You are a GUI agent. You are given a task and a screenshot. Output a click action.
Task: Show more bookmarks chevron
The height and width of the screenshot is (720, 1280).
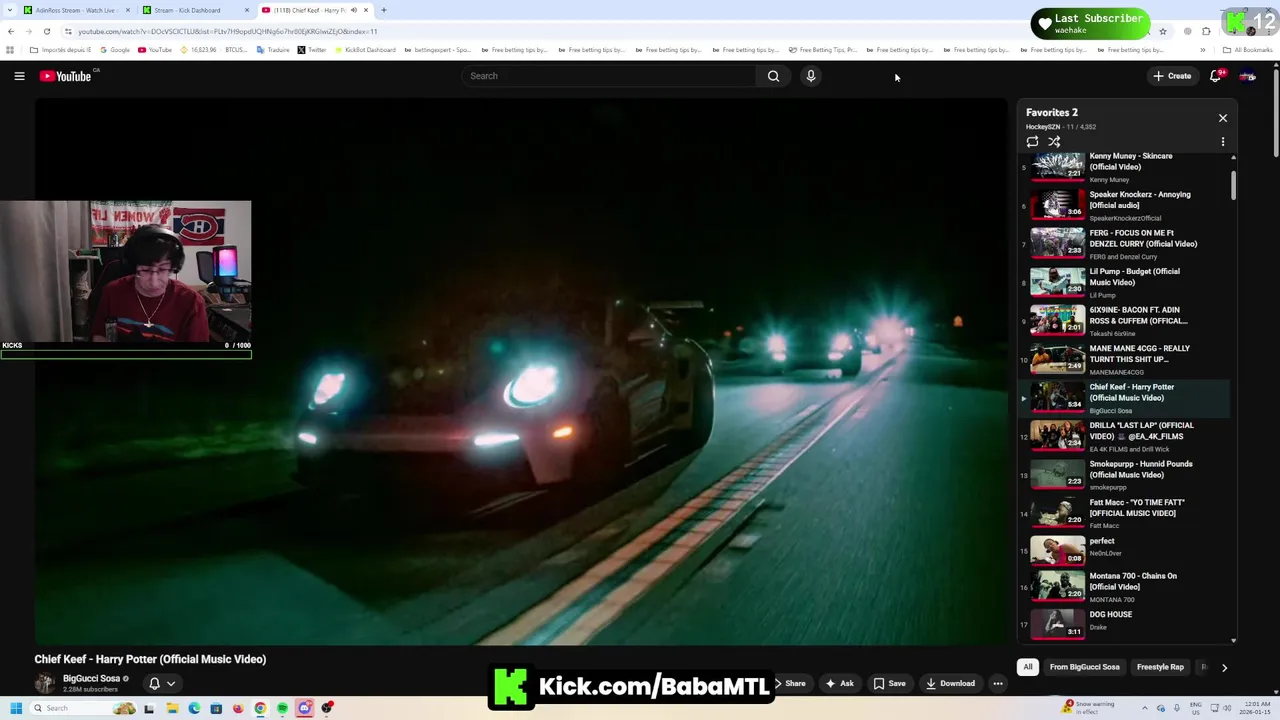tap(1203, 50)
